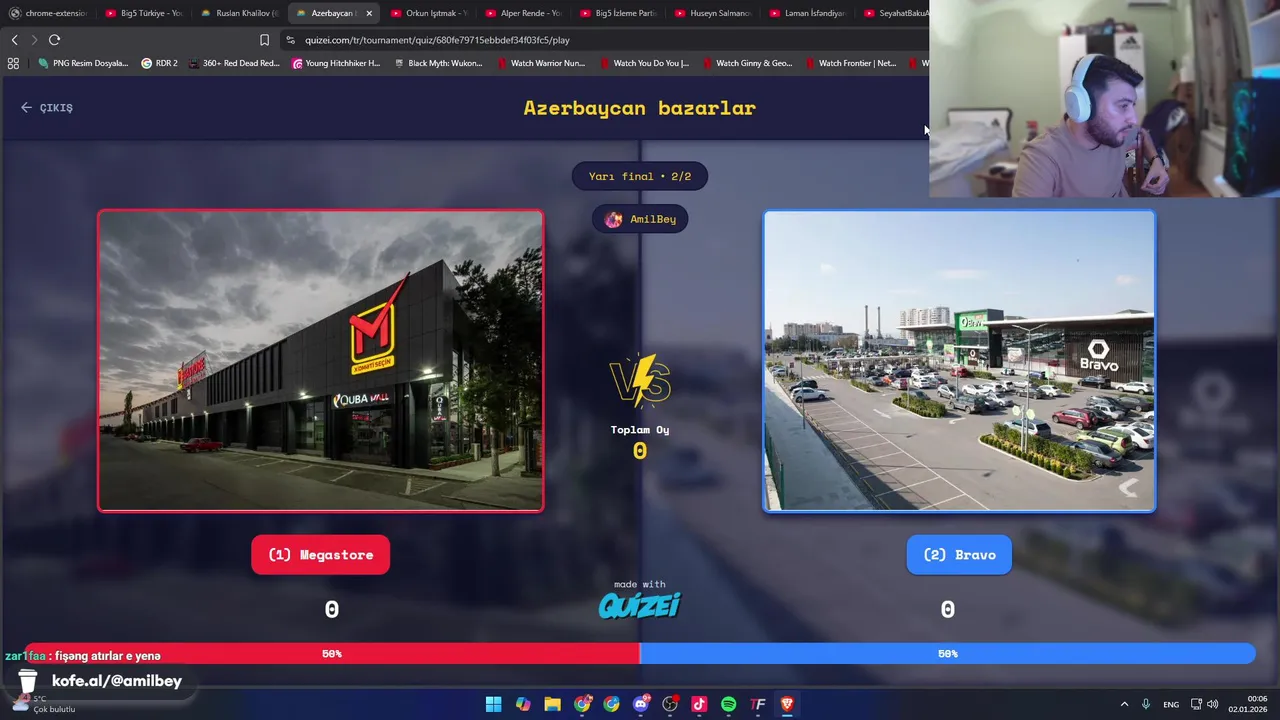Switch to the Huseyn Salmanov tab
Image resolution: width=1280 pixels, height=720 pixels.
[713, 13]
